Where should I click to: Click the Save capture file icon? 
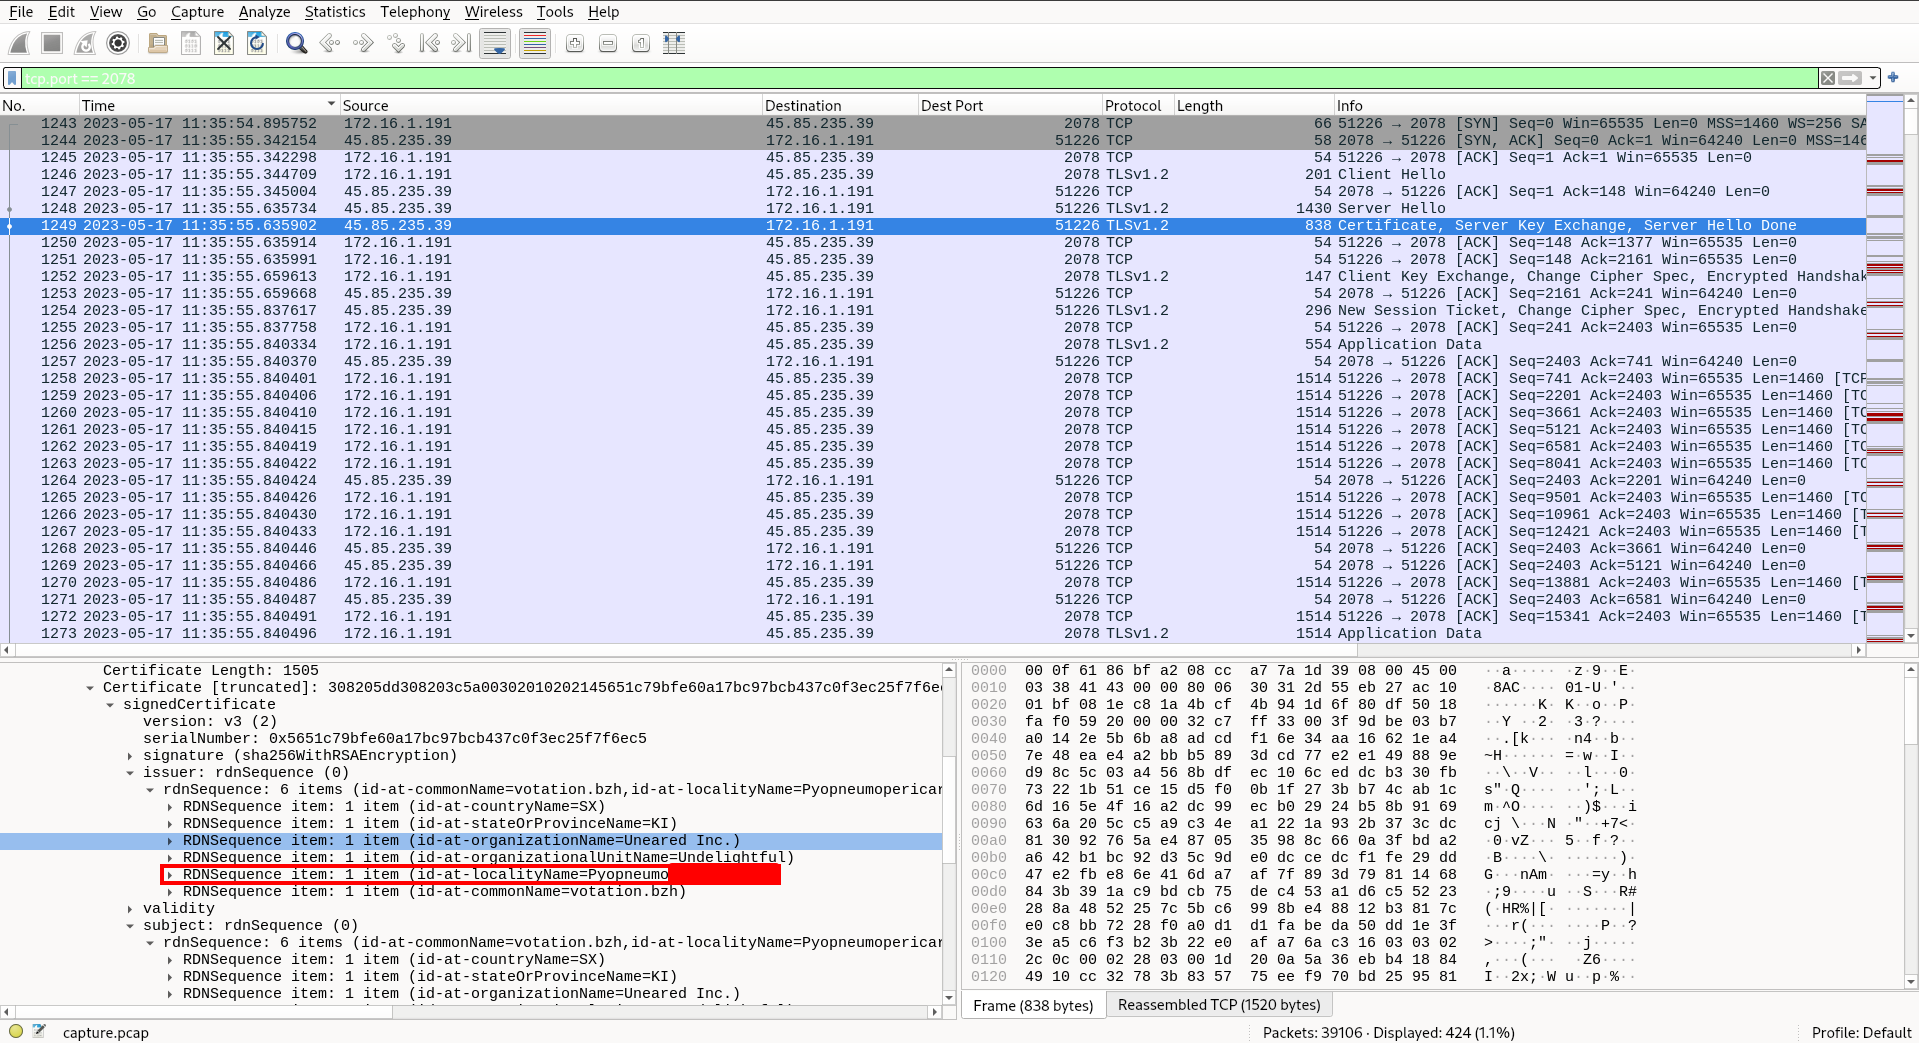coord(191,43)
